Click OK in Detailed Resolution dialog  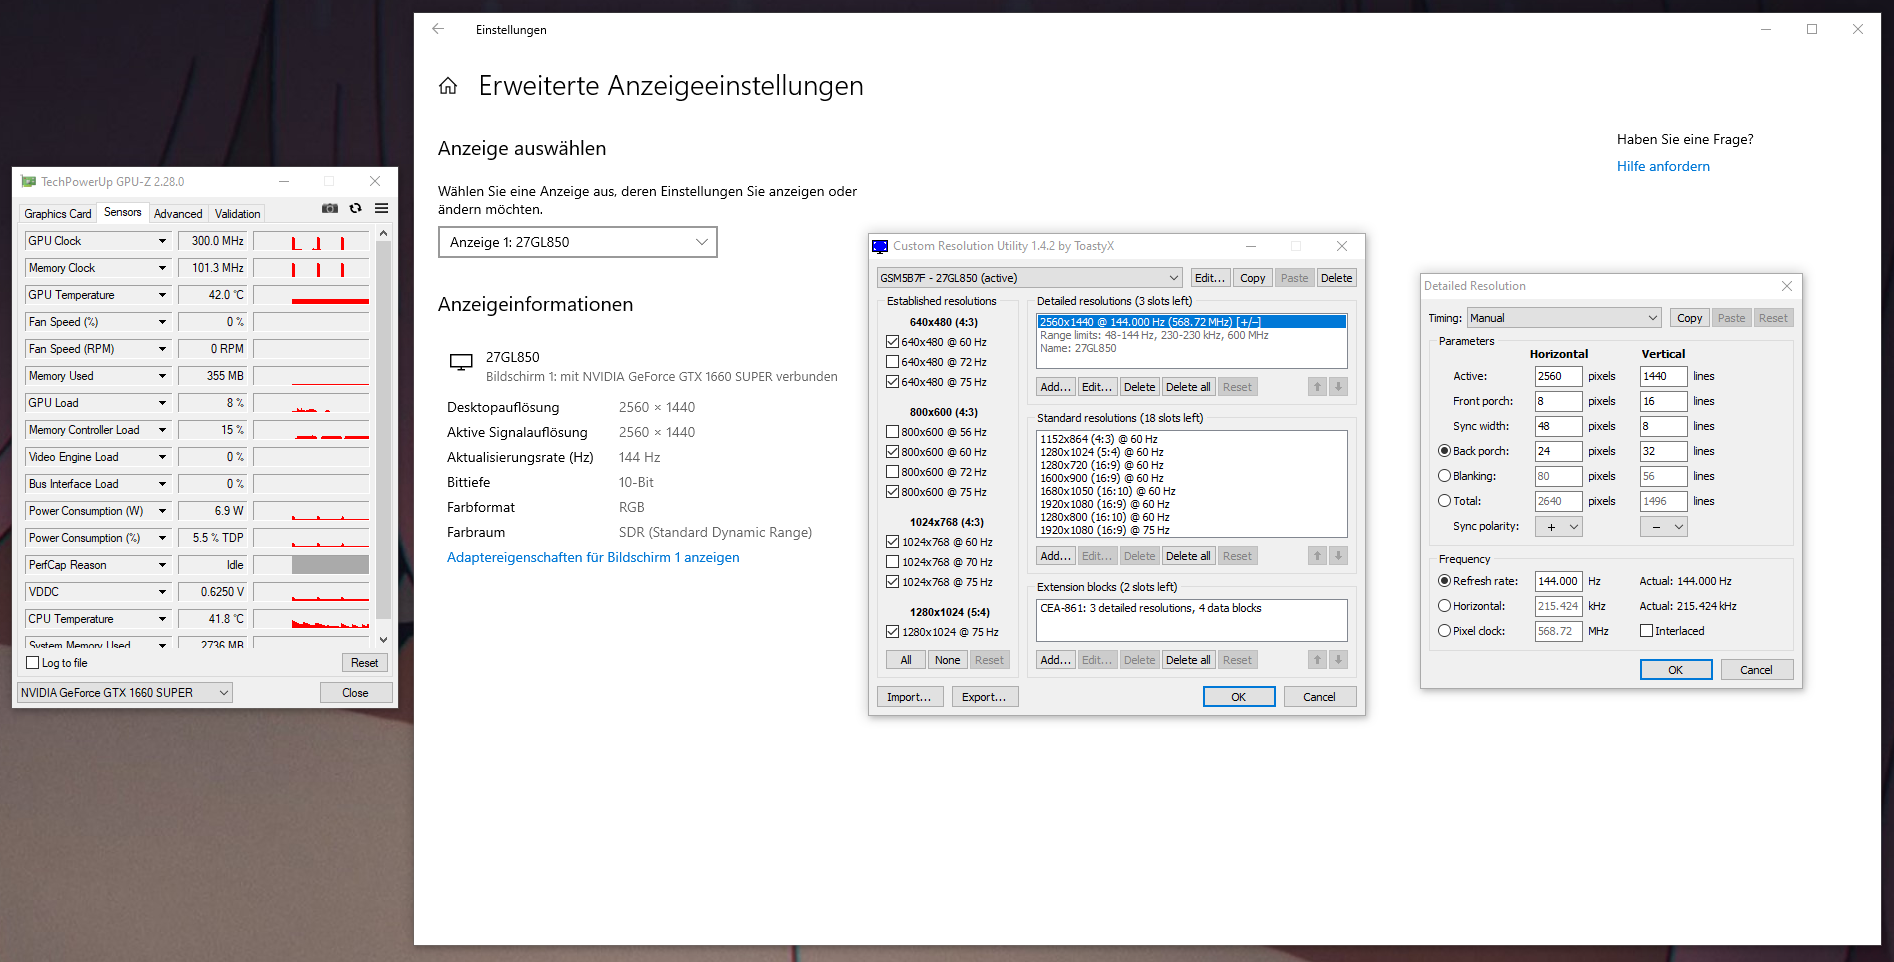pos(1676,670)
